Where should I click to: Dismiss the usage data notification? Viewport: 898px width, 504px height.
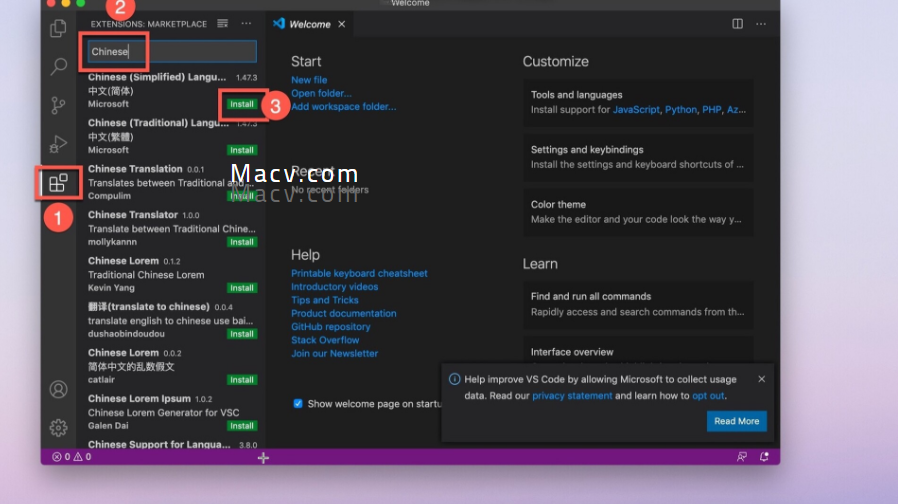[x=761, y=379]
